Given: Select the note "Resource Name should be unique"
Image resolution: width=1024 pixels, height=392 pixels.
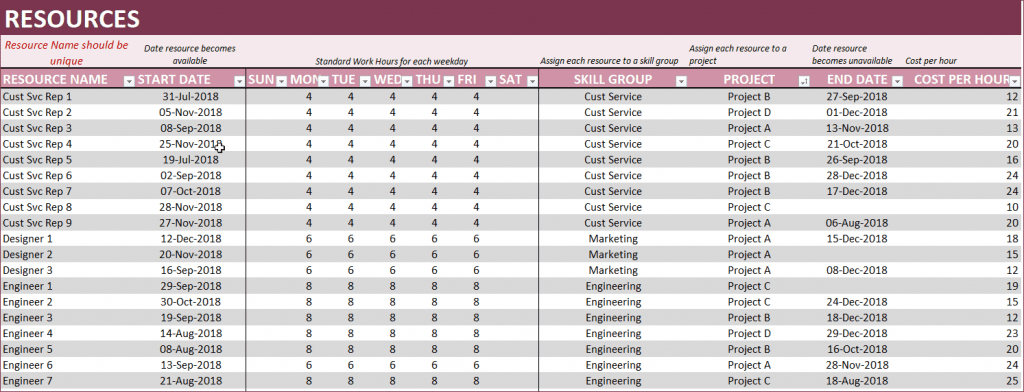Looking at the screenshot, I should click(x=67, y=53).
